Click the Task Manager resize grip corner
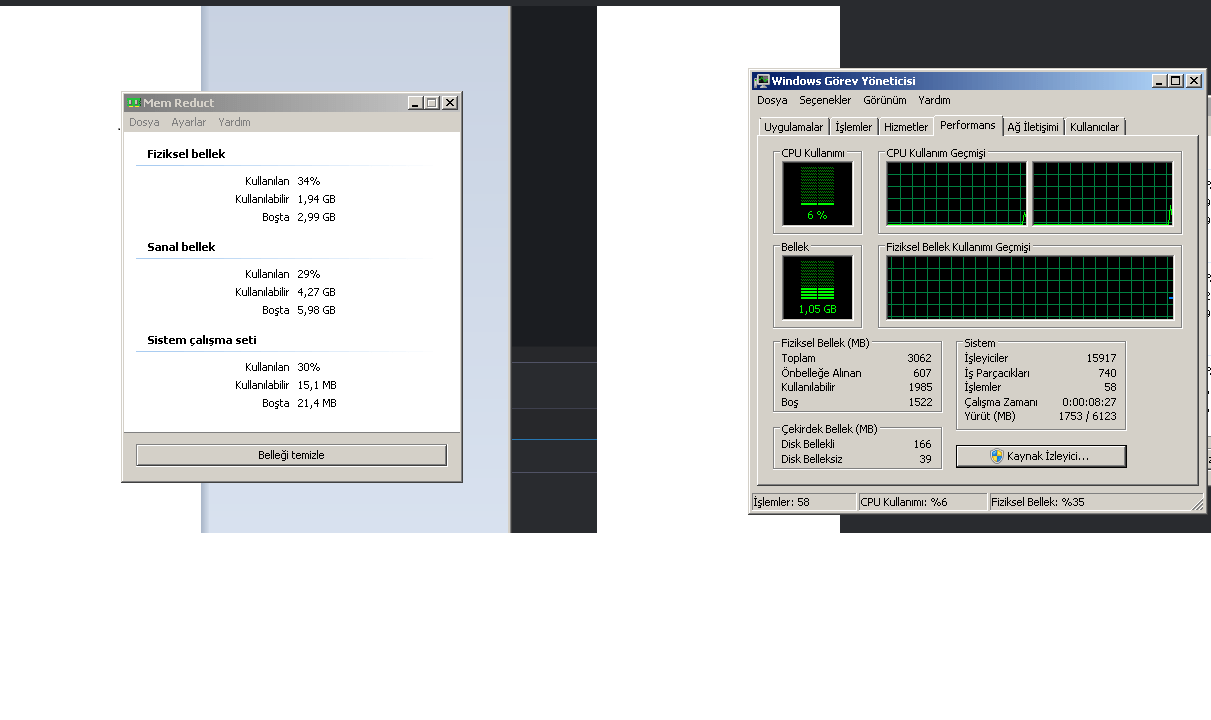Image resolution: width=1211 pixels, height=720 pixels. tap(1197, 504)
